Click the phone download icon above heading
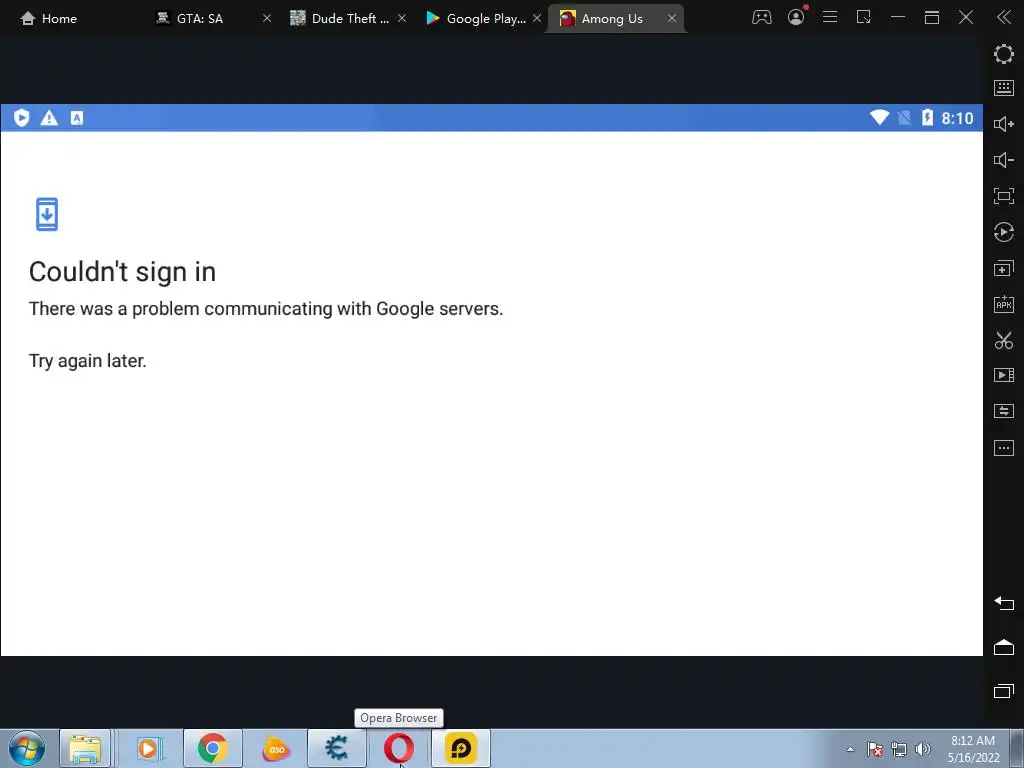This screenshot has width=1024, height=768. (47, 214)
